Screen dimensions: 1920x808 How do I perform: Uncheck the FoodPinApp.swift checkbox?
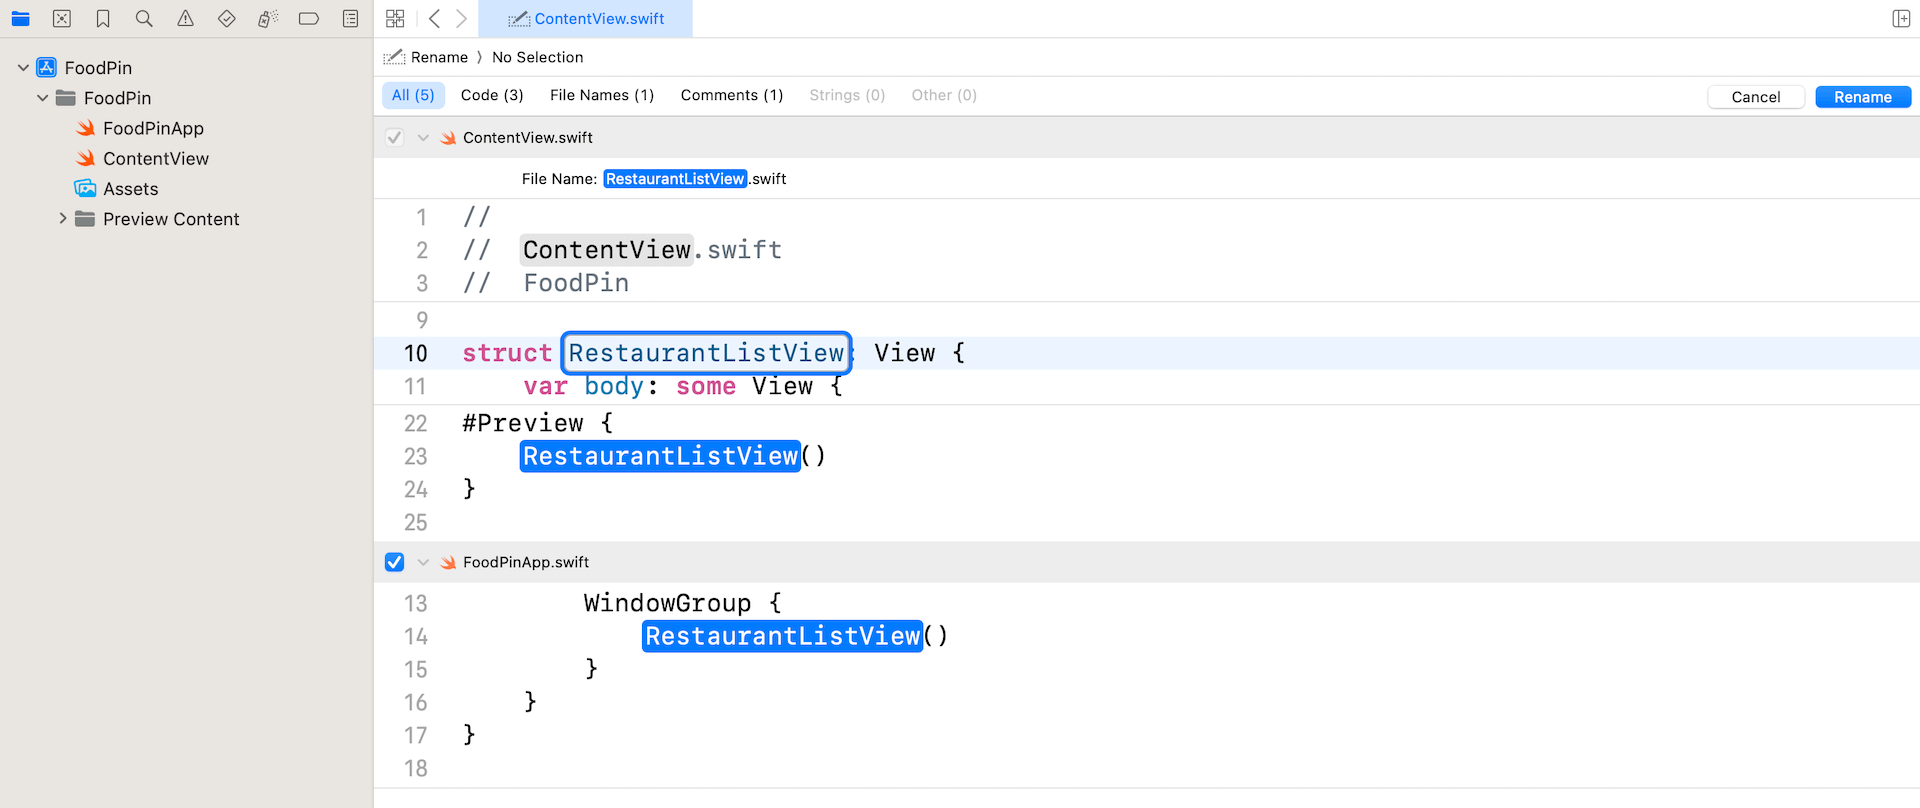395,562
